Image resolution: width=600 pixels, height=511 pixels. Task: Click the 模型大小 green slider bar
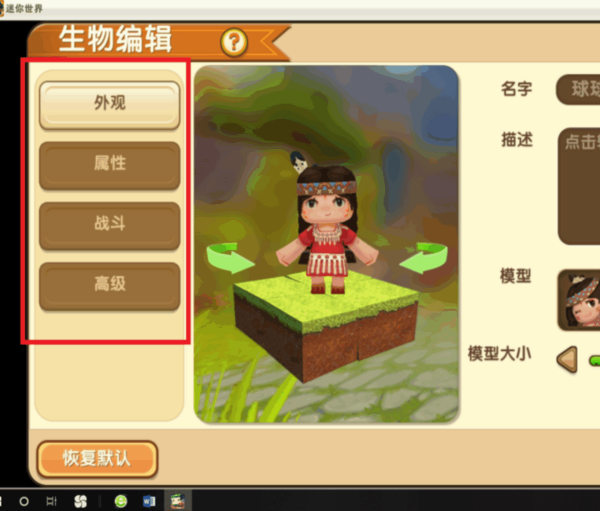tap(594, 361)
